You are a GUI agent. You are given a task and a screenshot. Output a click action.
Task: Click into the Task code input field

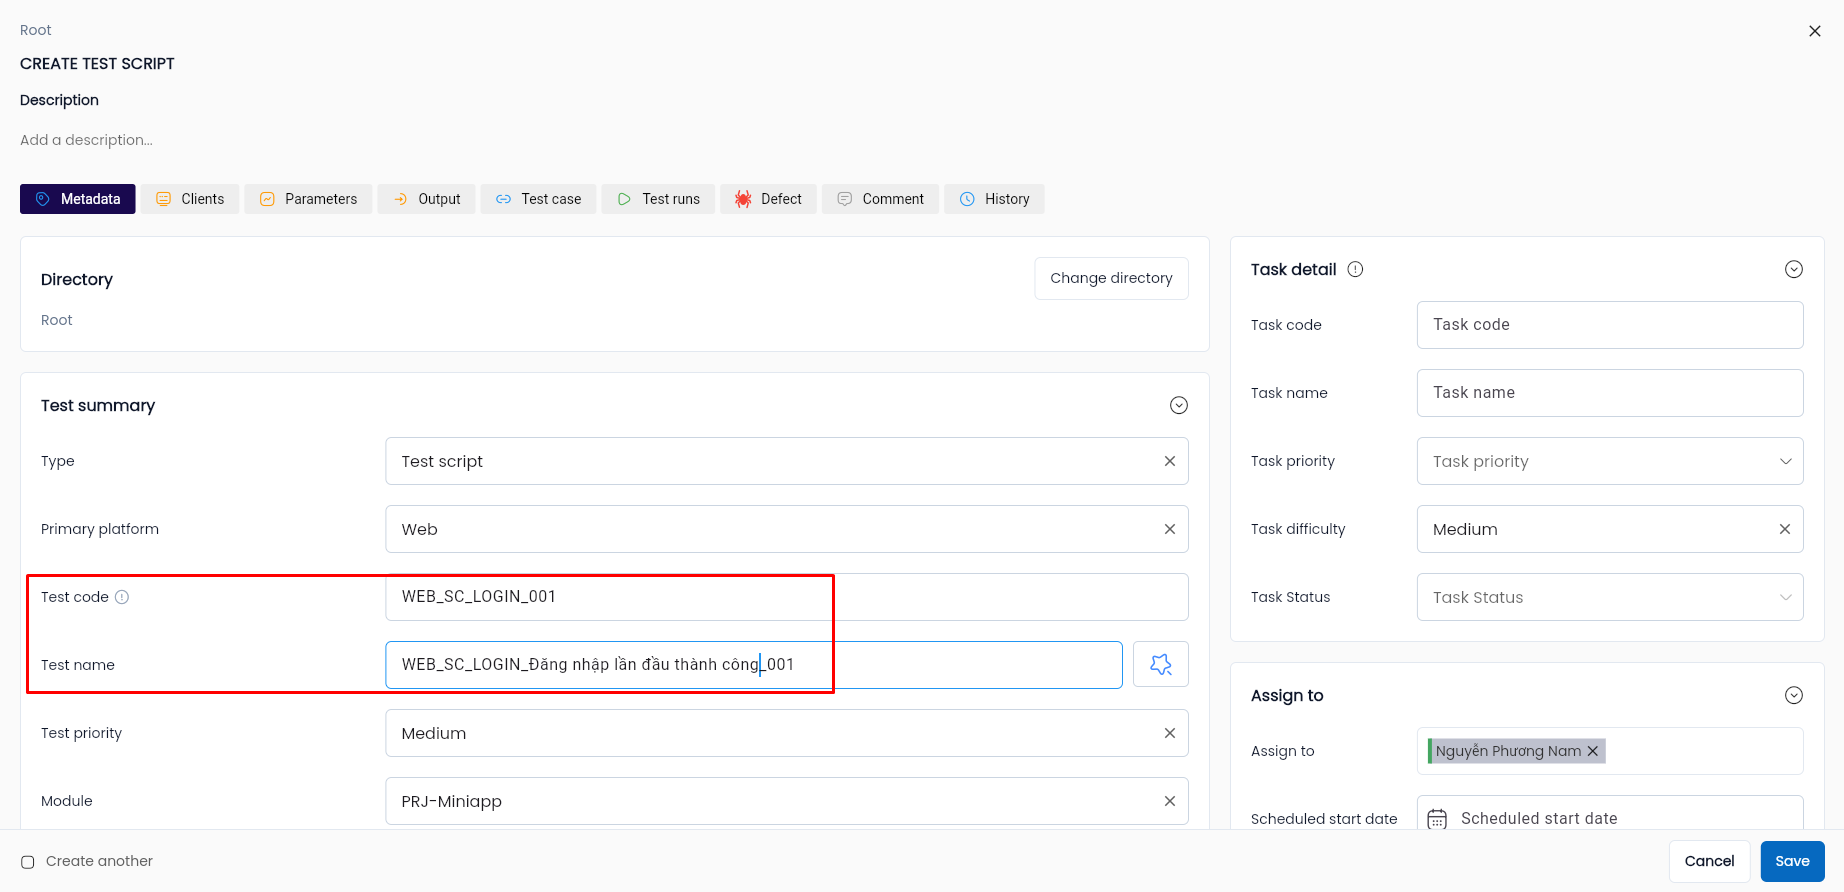1609,325
